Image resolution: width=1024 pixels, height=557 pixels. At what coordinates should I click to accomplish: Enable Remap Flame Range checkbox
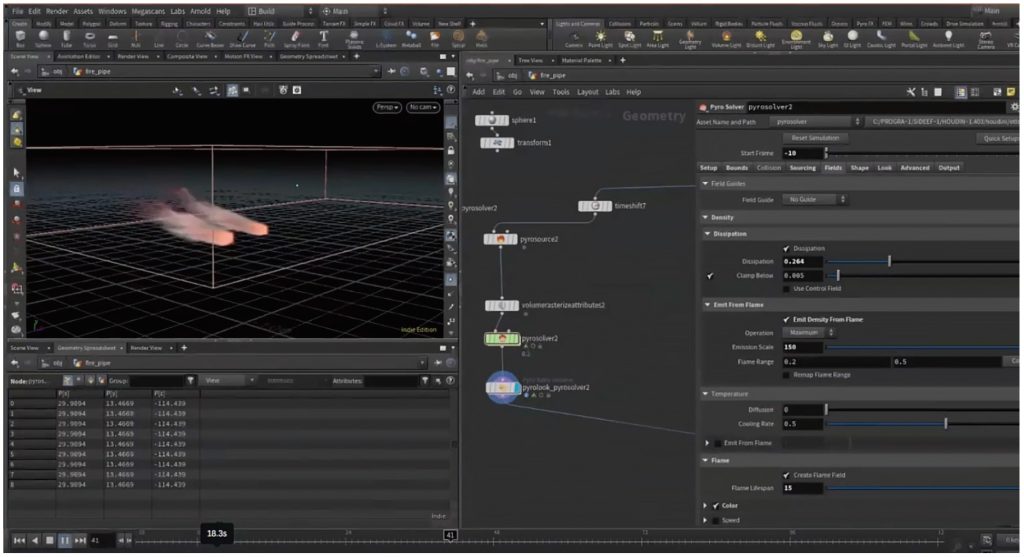(x=786, y=375)
